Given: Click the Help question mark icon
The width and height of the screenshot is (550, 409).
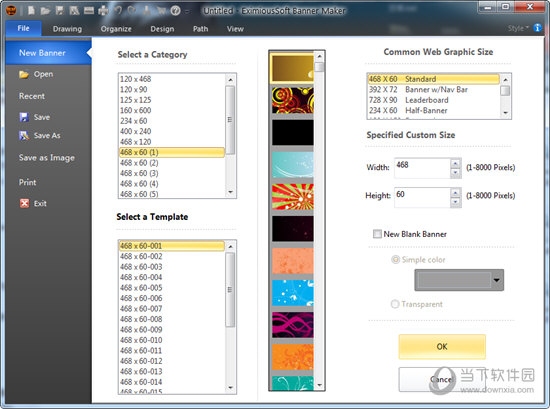Looking at the screenshot, I should click(x=175, y=11).
